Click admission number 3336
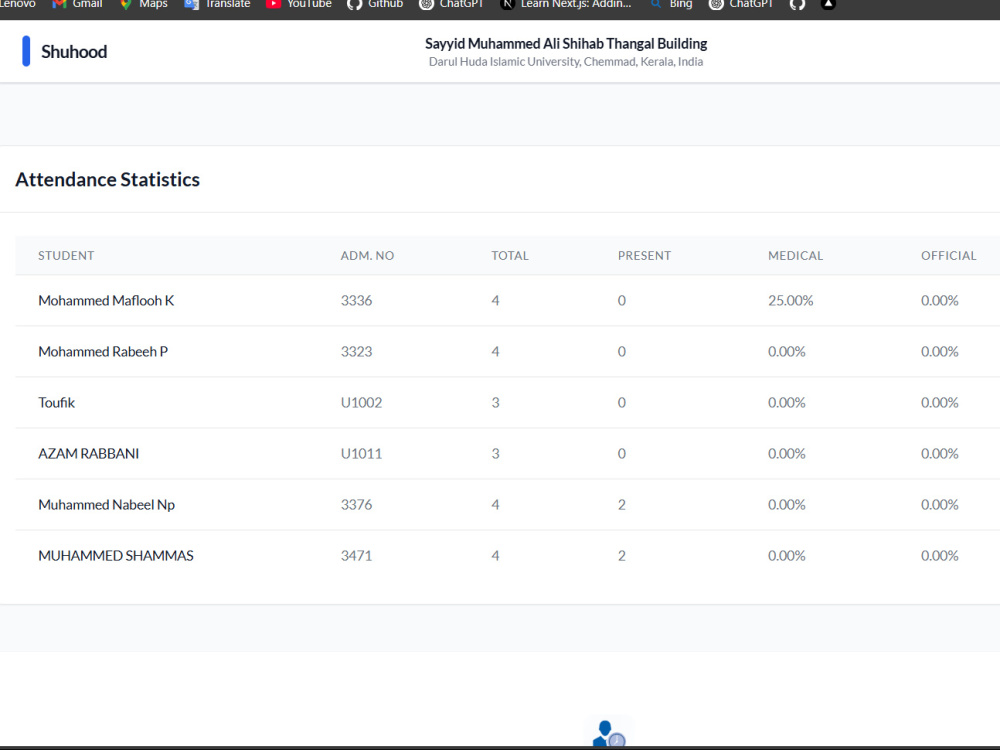1000x750 pixels. coord(357,300)
